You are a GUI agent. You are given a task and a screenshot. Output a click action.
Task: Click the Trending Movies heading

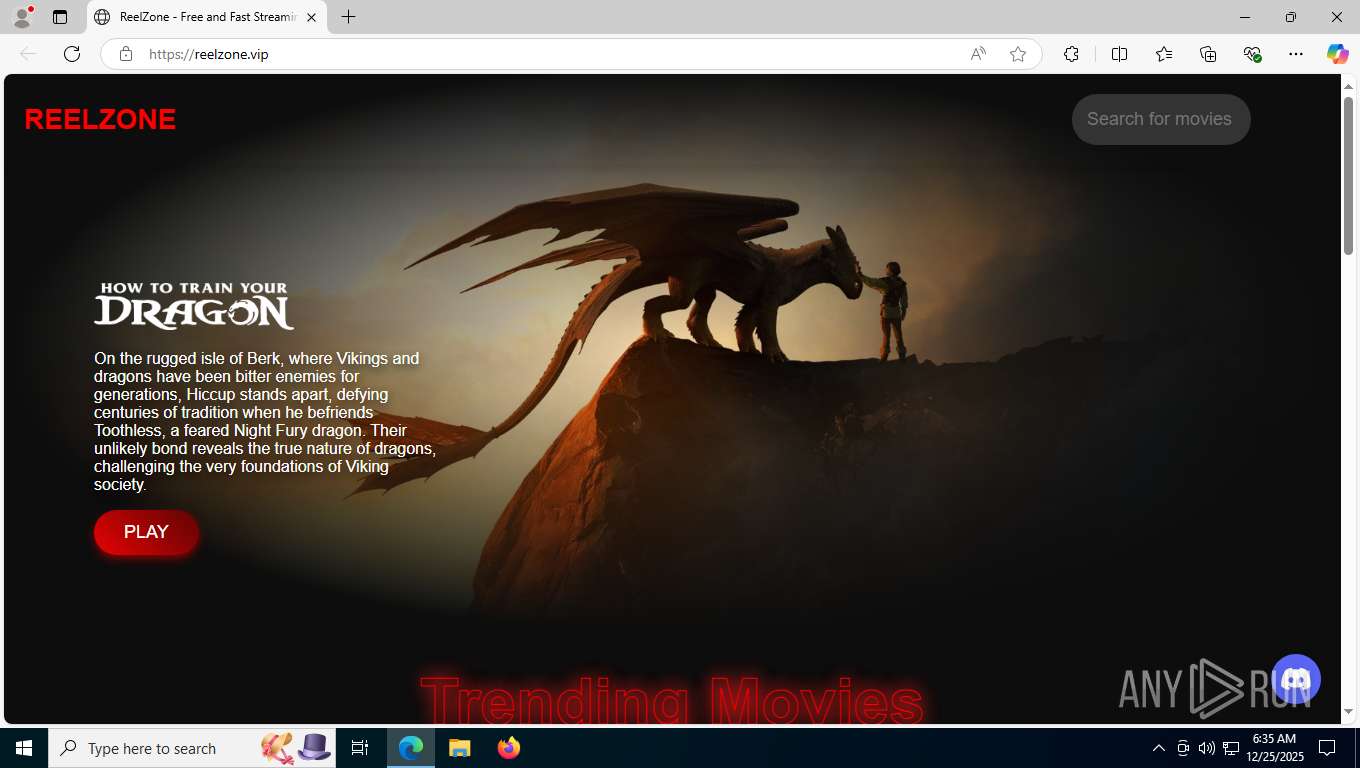point(671,700)
